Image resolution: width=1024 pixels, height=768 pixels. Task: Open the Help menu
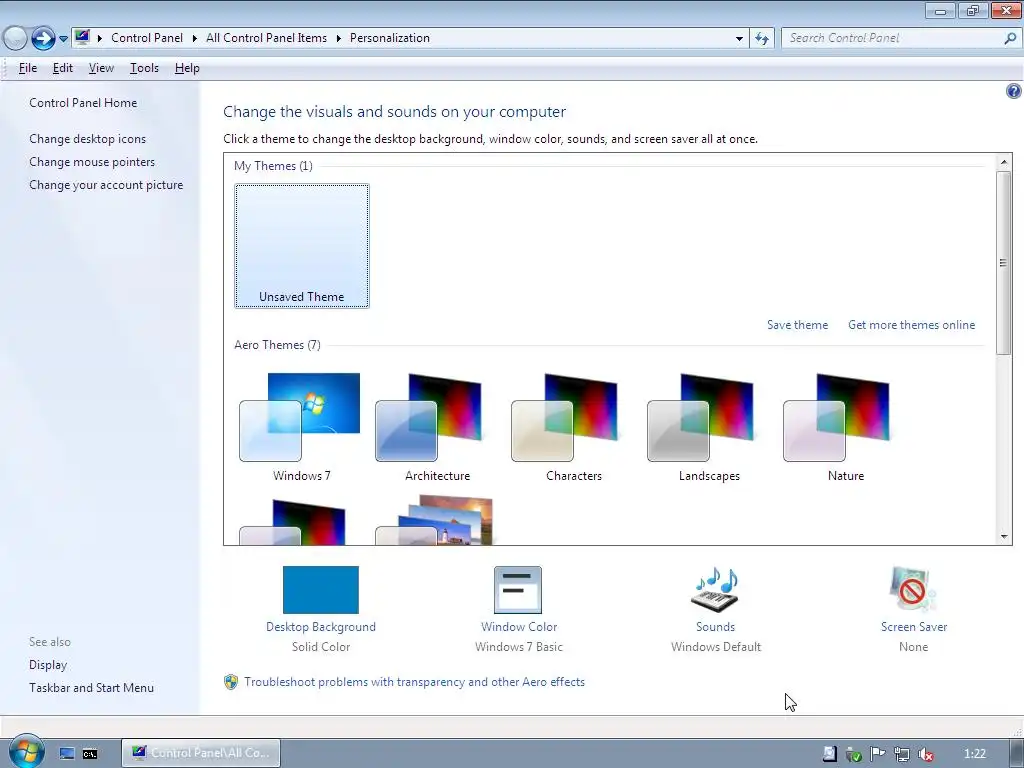(187, 68)
